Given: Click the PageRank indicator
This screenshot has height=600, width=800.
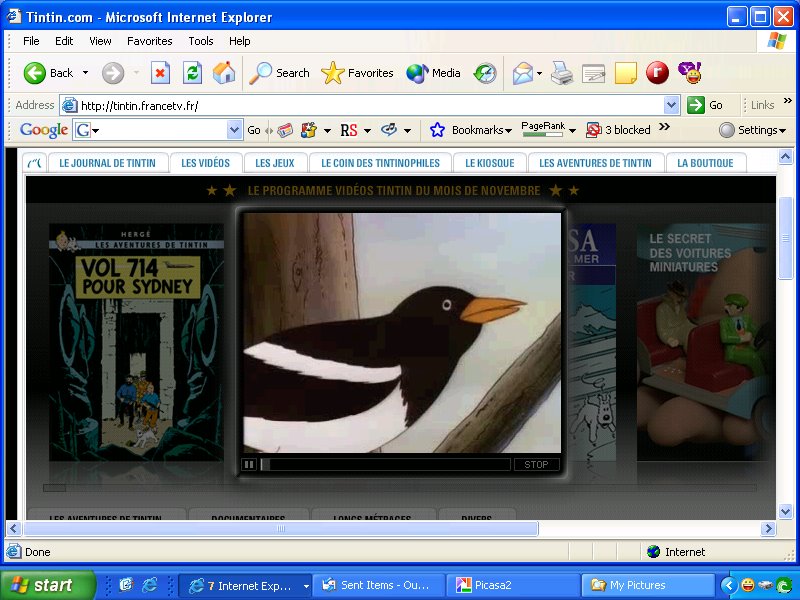Looking at the screenshot, I should tap(543, 129).
